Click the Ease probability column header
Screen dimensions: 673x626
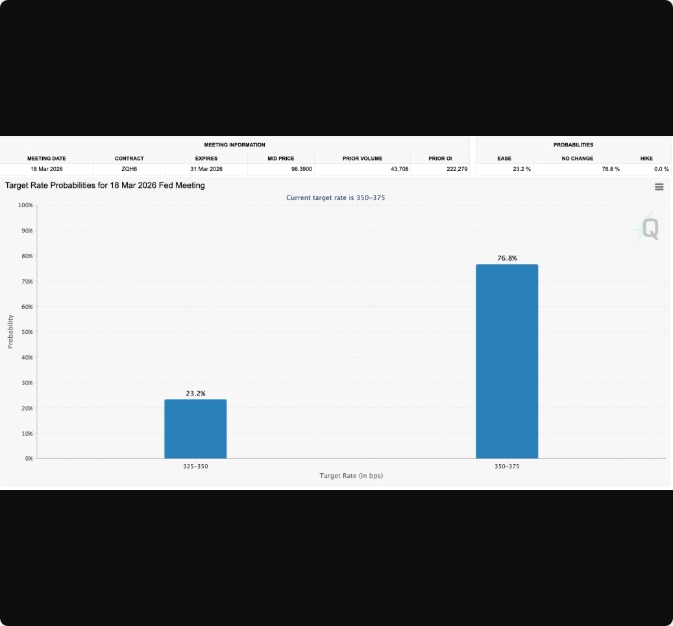pos(504,158)
